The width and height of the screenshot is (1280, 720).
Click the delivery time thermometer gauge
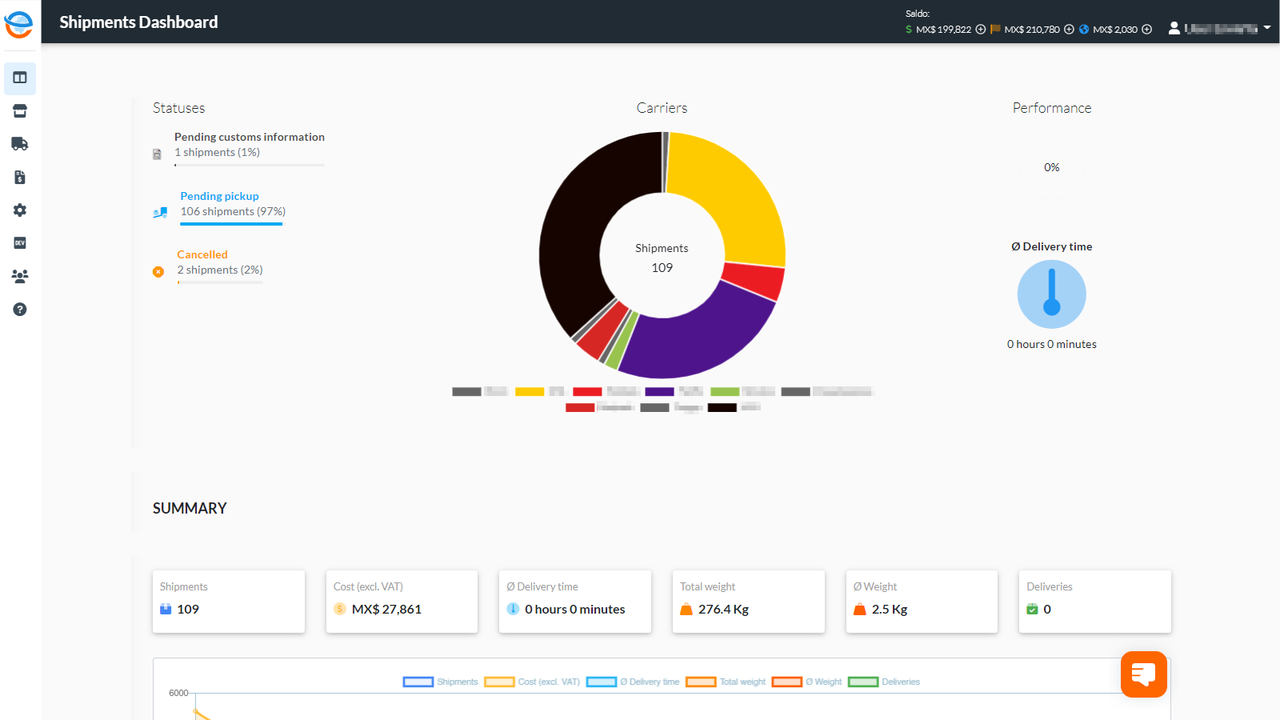[x=1051, y=293]
